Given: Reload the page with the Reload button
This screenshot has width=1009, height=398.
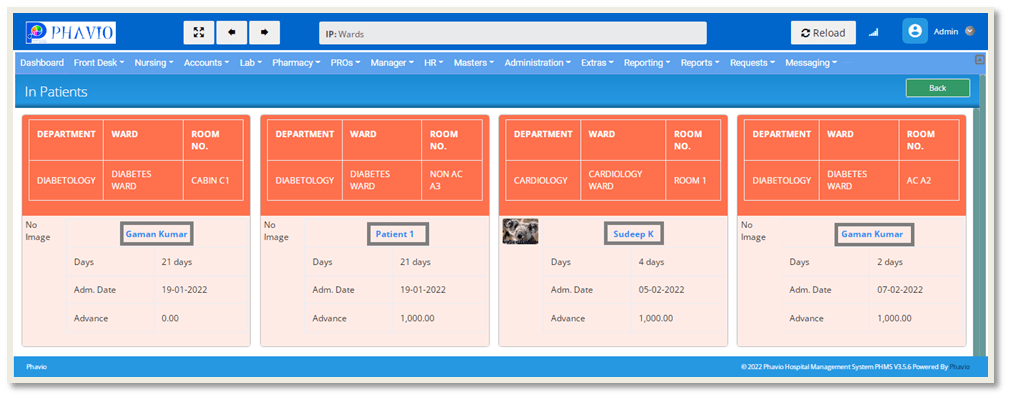Looking at the screenshot, I should point(823,33).
